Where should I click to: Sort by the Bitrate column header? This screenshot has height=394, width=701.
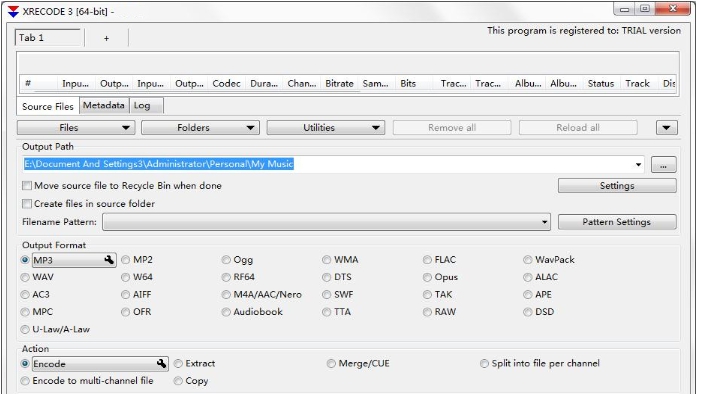click(x=339, y=84)
